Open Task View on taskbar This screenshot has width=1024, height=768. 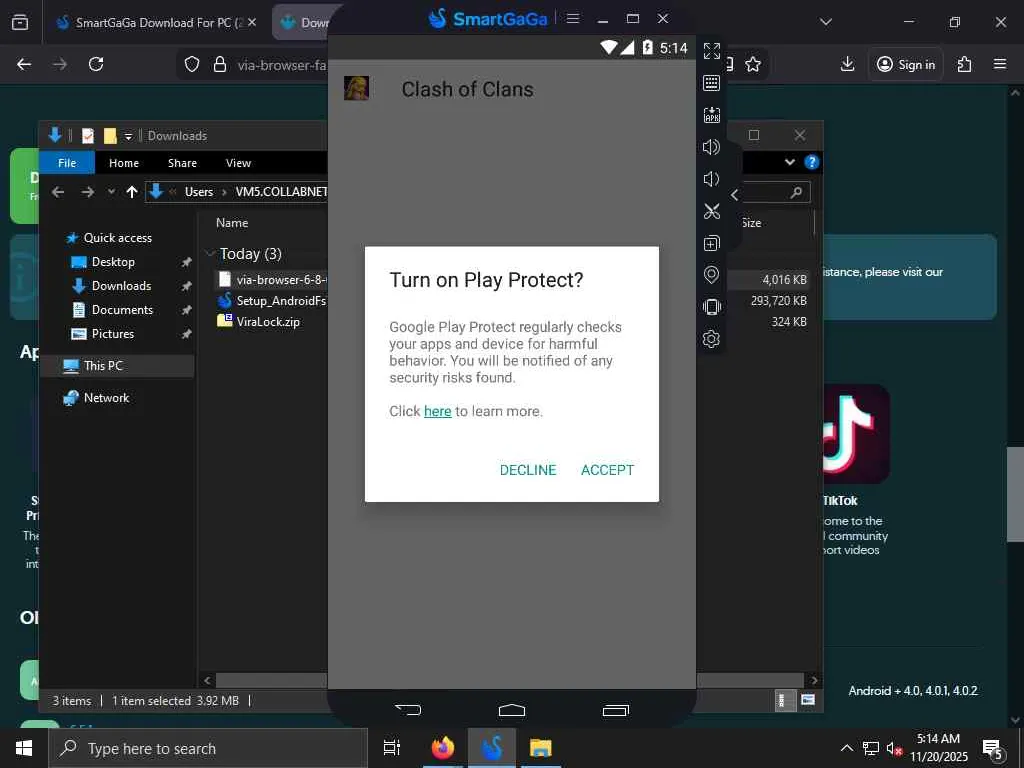392,748
